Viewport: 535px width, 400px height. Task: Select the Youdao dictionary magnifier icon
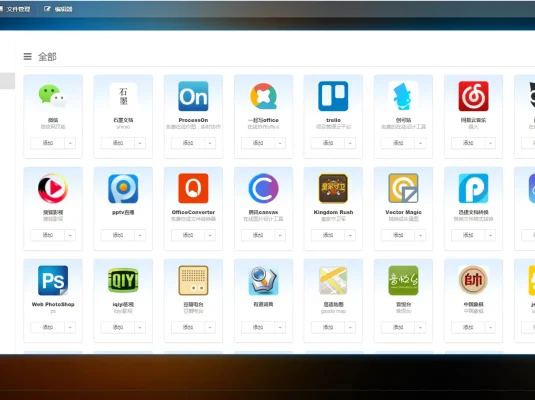[x=263, y=281]
